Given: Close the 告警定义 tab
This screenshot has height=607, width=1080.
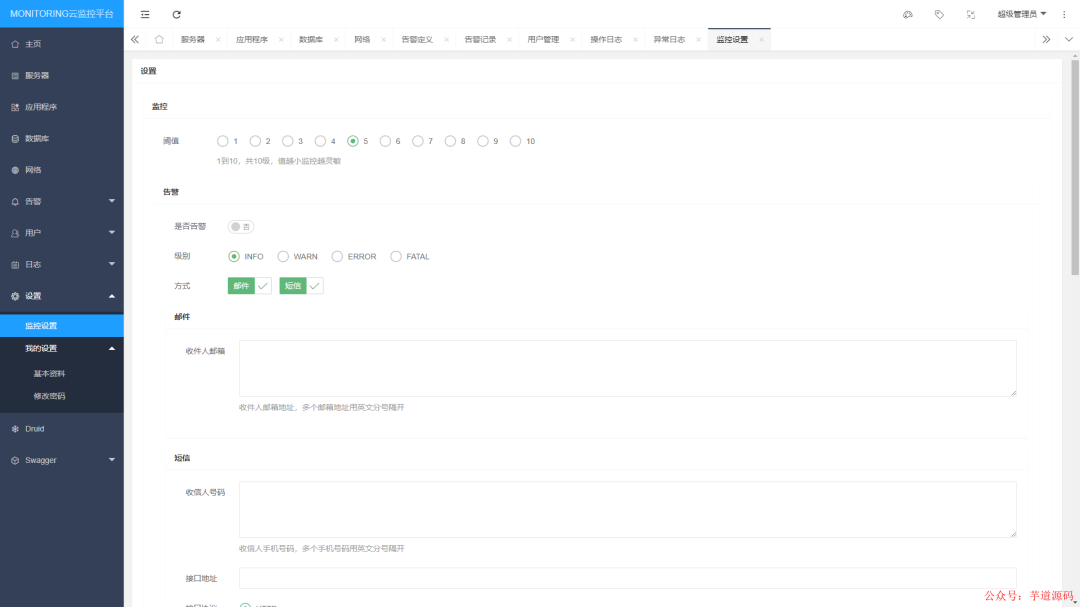Looking at the screenshot, I should pos(446,40).
